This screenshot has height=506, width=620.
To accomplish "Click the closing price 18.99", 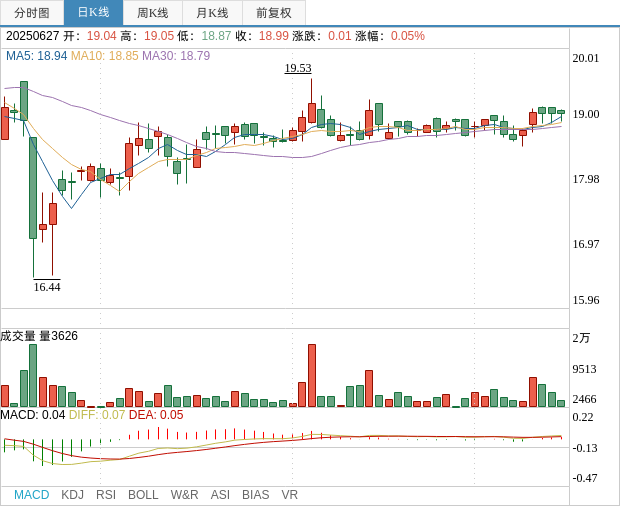I will coord(274,36).
